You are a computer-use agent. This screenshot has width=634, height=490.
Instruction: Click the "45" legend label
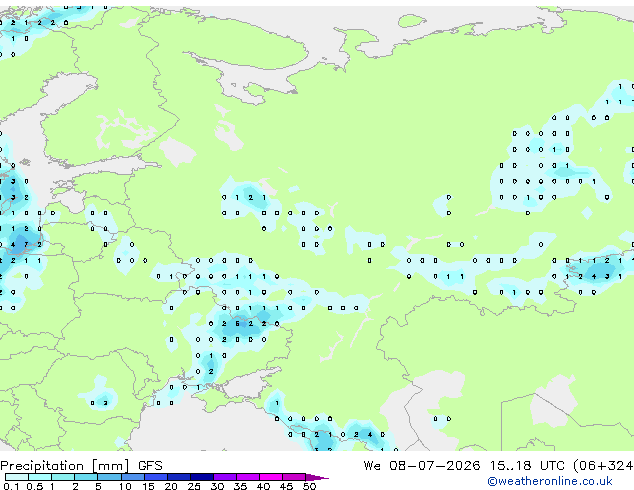pyautogui.click(x=287, y=486)
